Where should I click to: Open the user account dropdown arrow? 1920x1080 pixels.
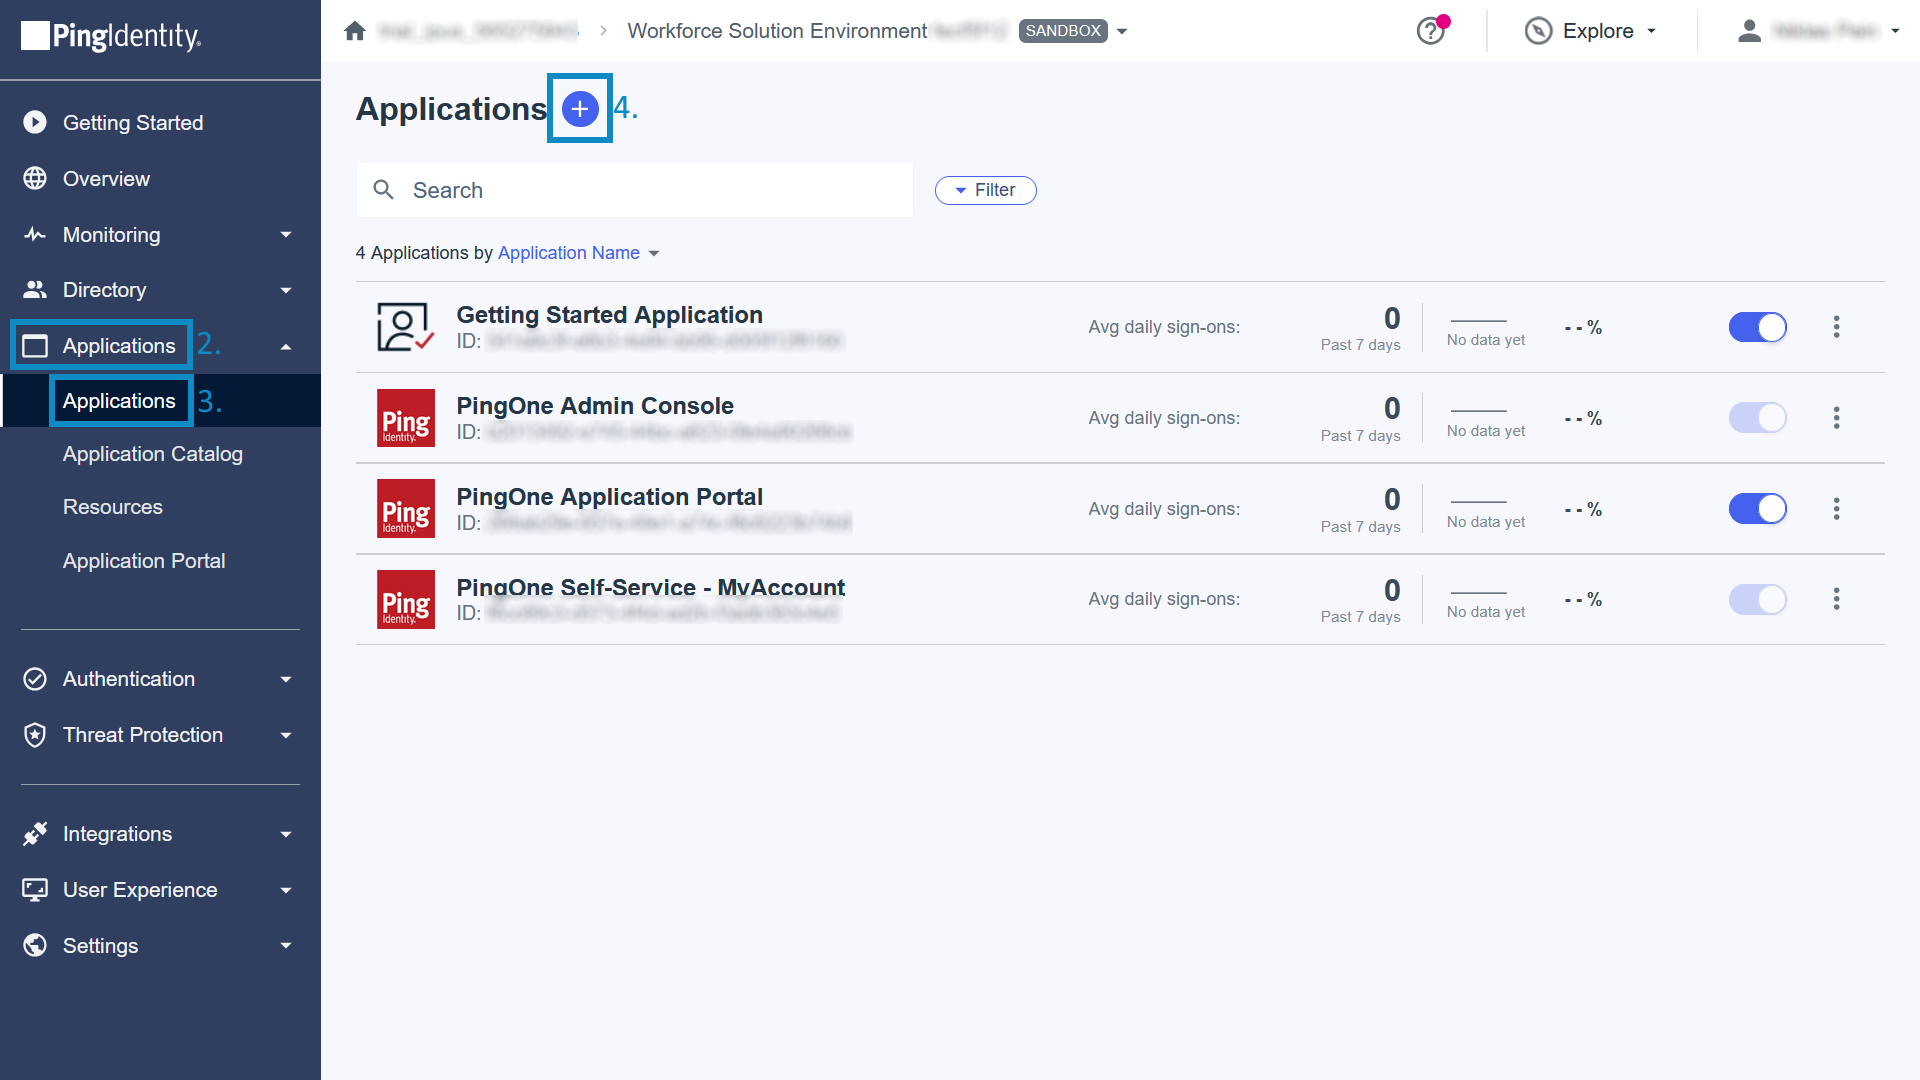tap(1895, 31)
